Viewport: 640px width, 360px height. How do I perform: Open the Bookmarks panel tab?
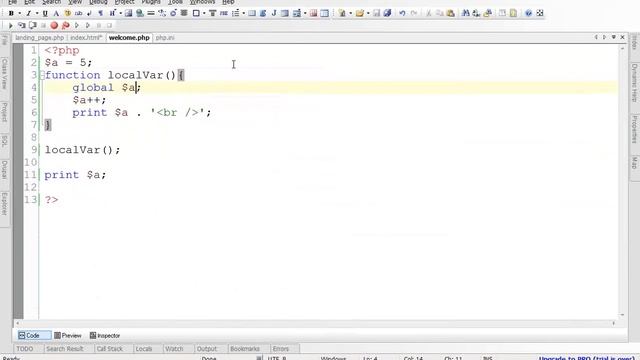[x=244, y=349]
